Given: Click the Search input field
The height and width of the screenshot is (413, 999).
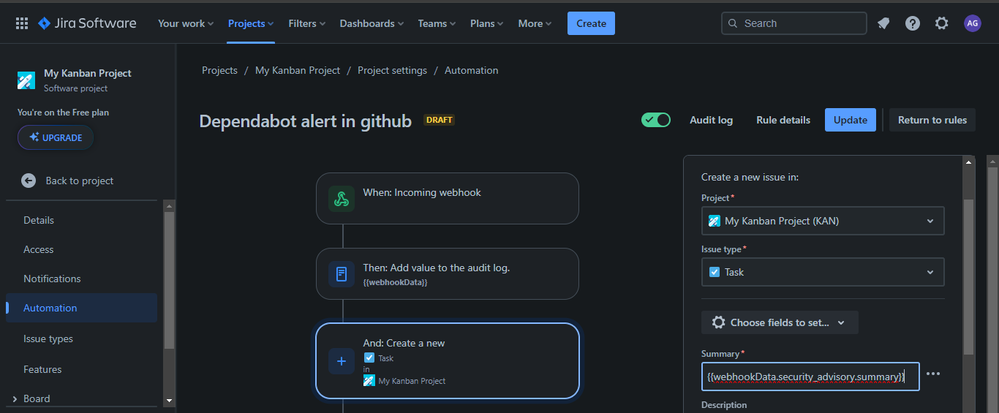Looking at the screenshot, I should (794, 24).
